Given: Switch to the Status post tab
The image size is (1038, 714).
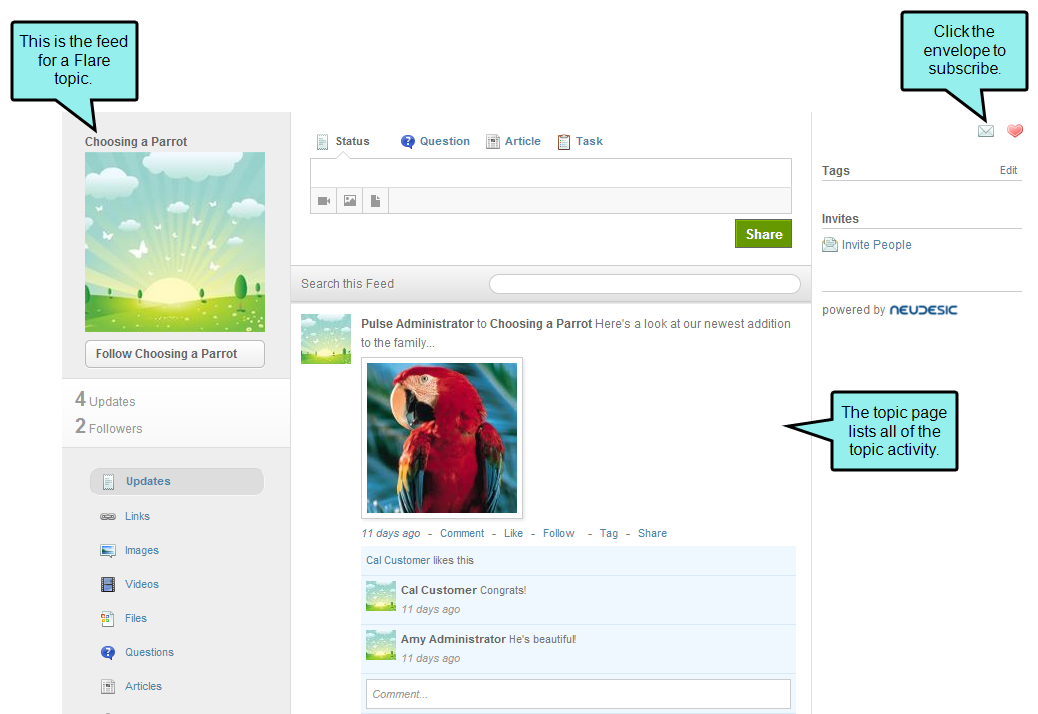Looking at the screenshot, I should [x=352, y=141].
